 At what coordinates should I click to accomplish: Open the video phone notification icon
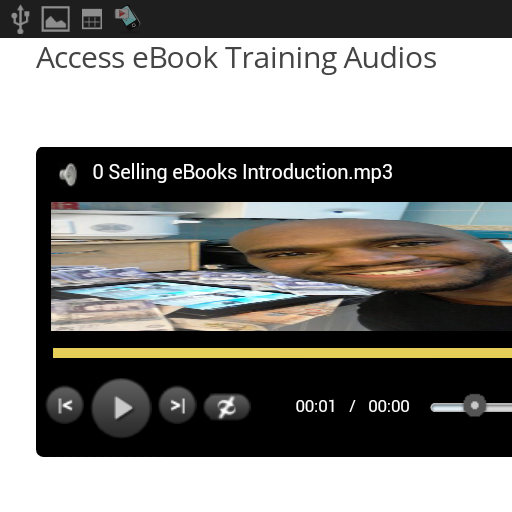point(127,18)
